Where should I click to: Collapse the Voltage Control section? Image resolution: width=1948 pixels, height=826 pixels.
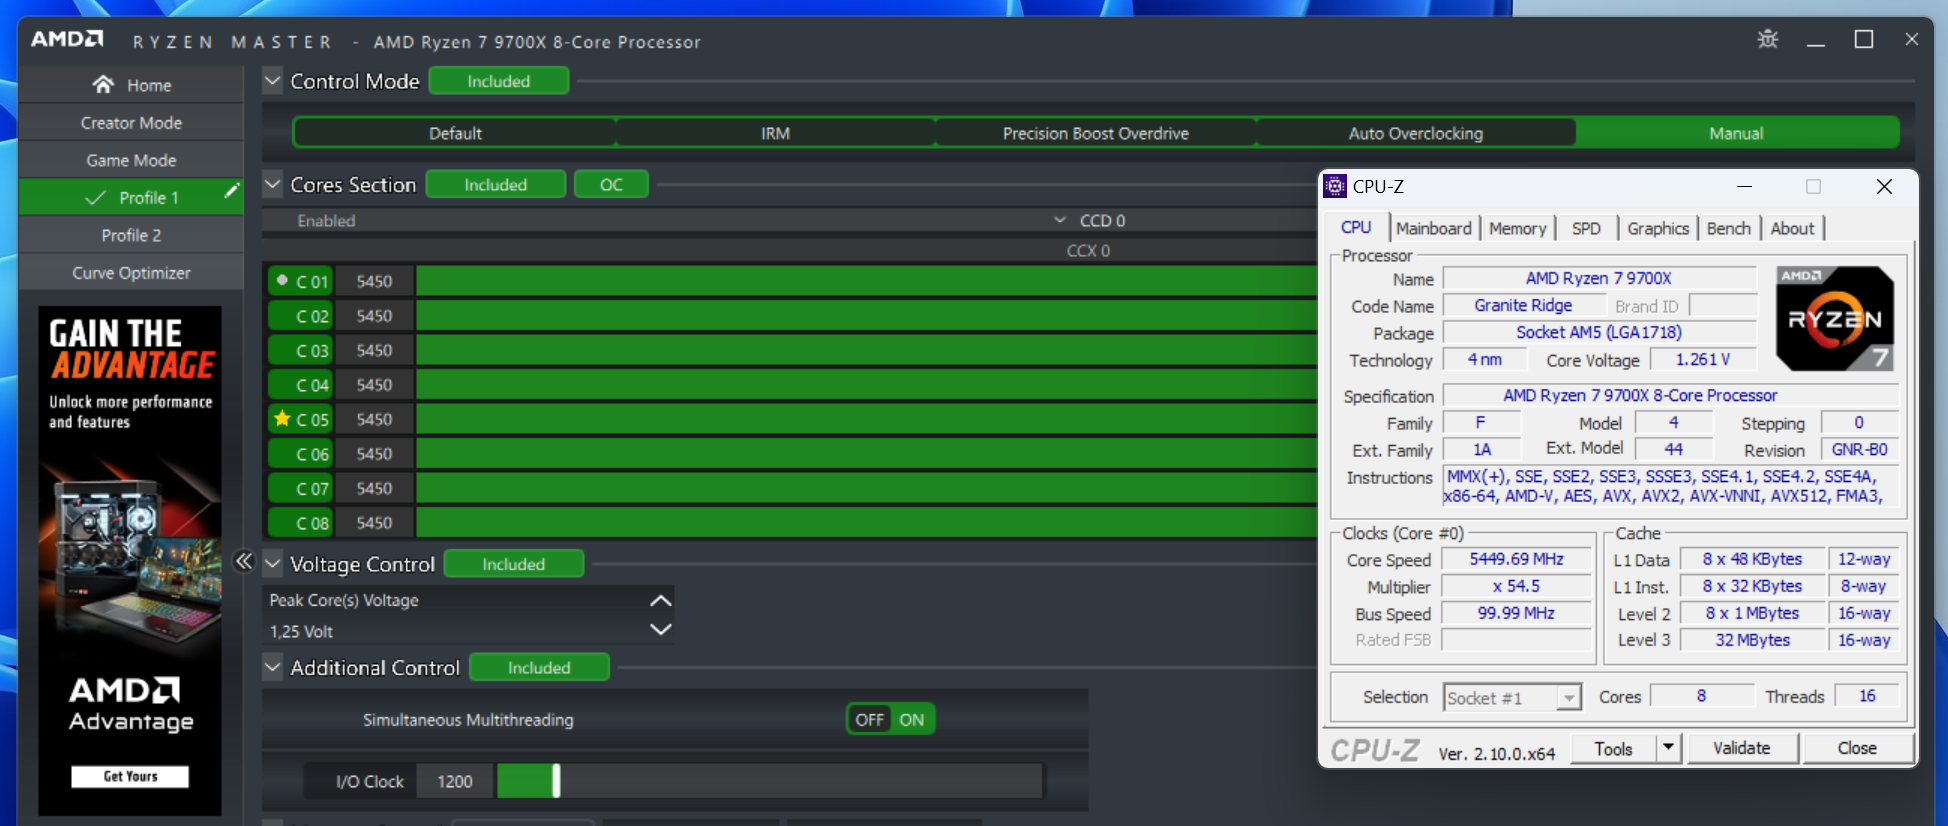click(272, 563)
